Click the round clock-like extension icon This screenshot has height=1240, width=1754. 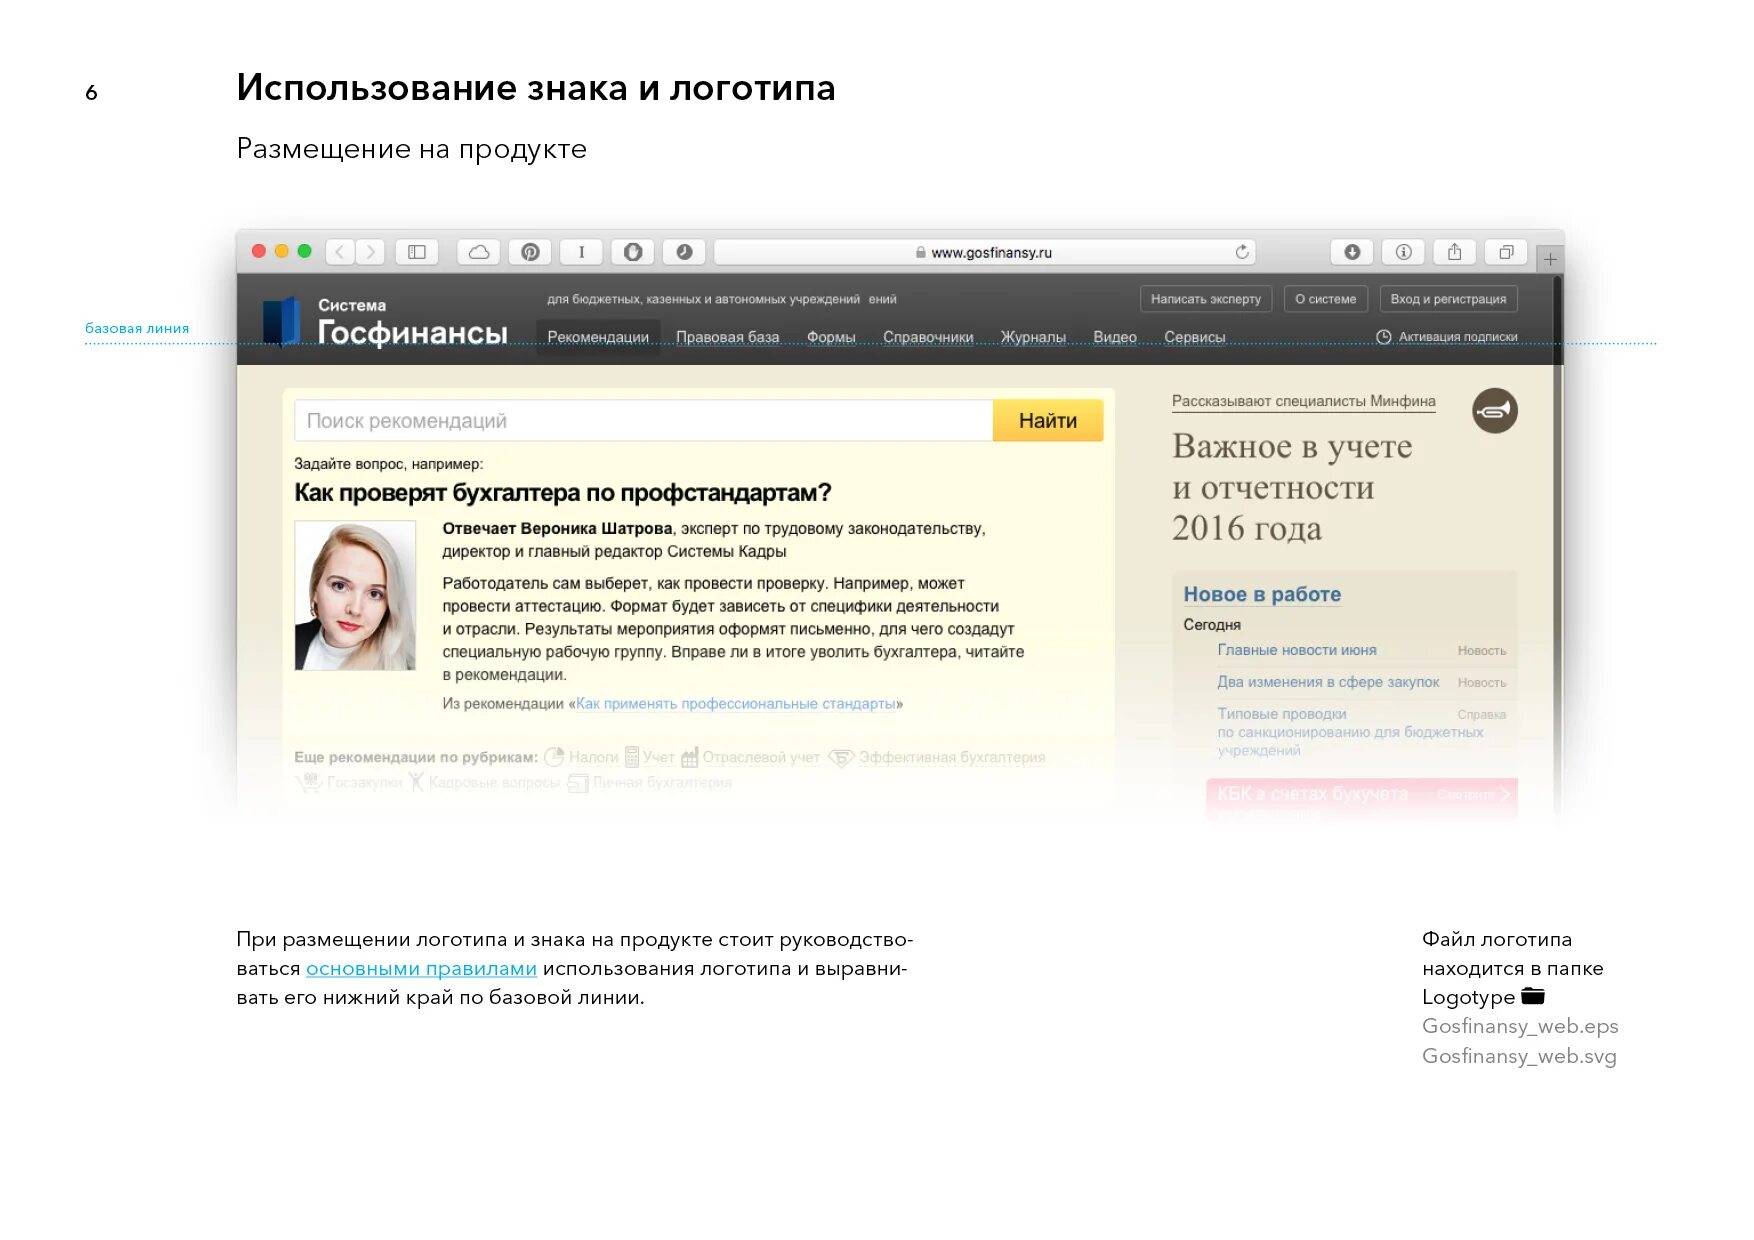pyautogui.click(x=684, y=252)
